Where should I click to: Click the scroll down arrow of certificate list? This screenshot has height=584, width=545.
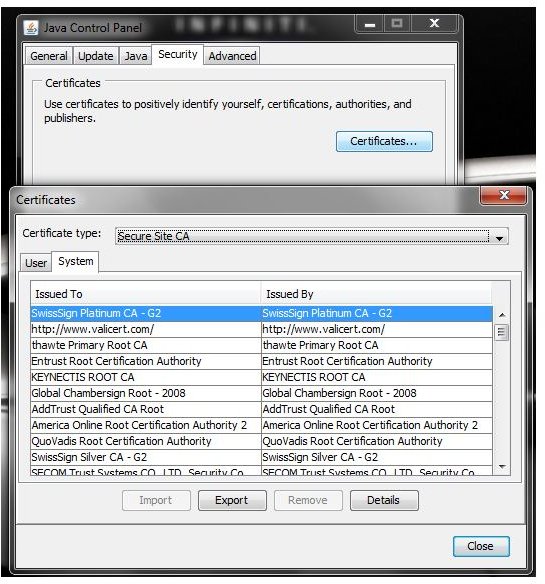tap(502, 467)
